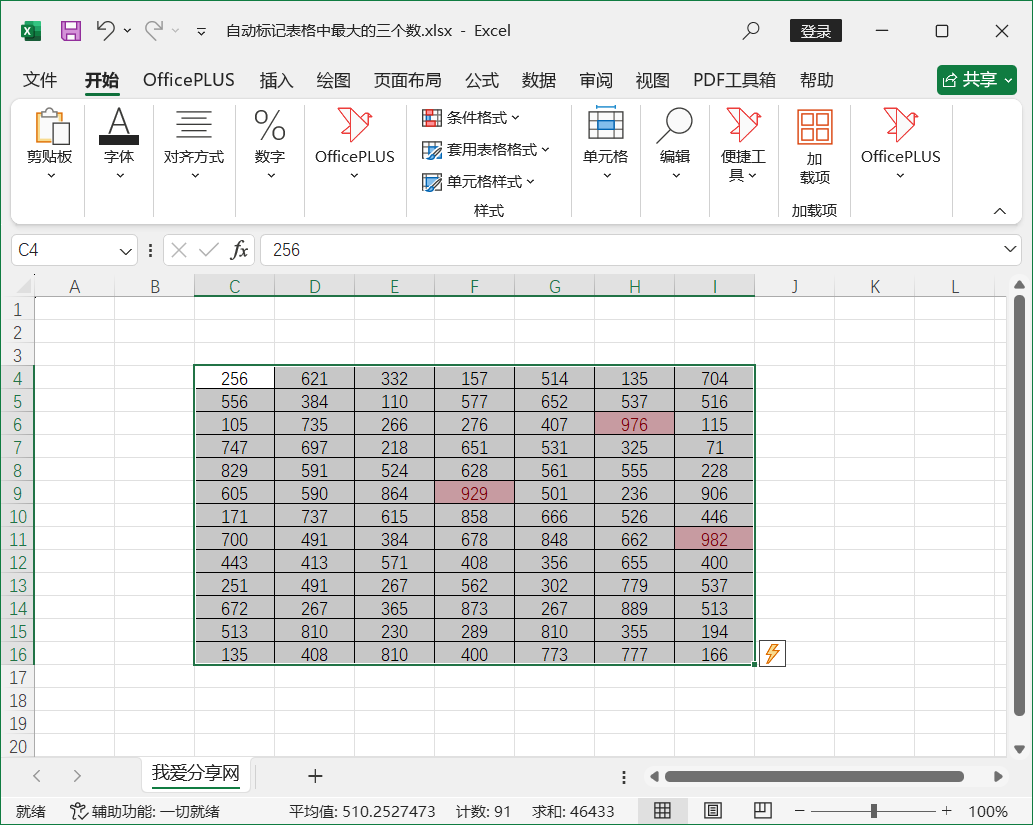Click the Redo arrow icon
This screenshot has height=825, width=1033.
pos(154,30)
